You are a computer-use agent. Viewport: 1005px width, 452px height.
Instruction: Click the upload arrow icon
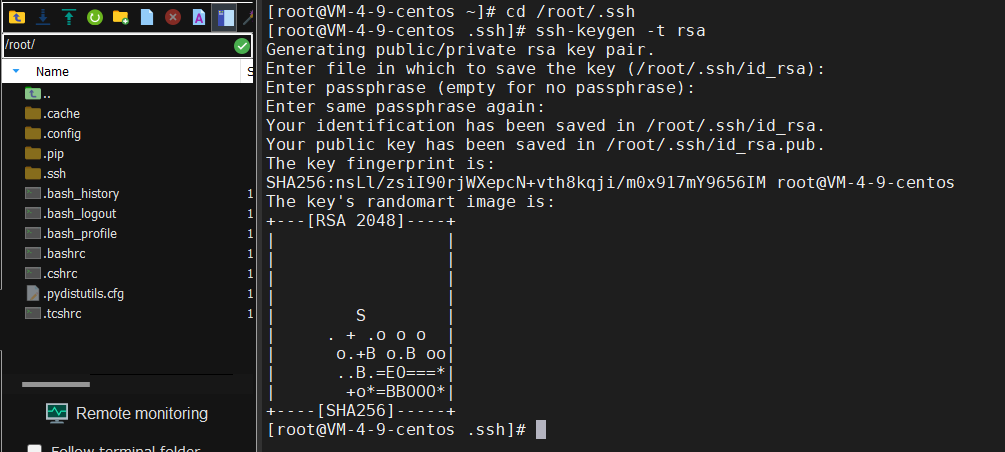click(69, 17)
